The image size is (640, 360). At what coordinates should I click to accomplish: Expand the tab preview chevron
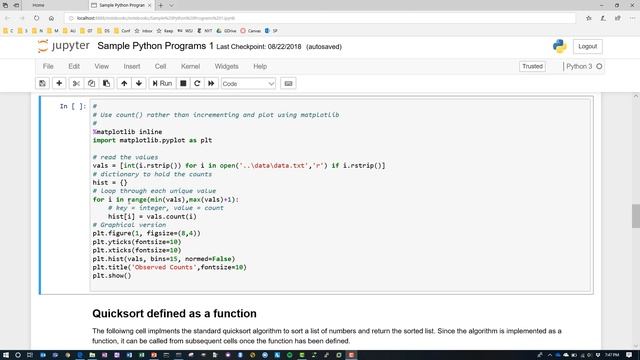click(171, 5)
